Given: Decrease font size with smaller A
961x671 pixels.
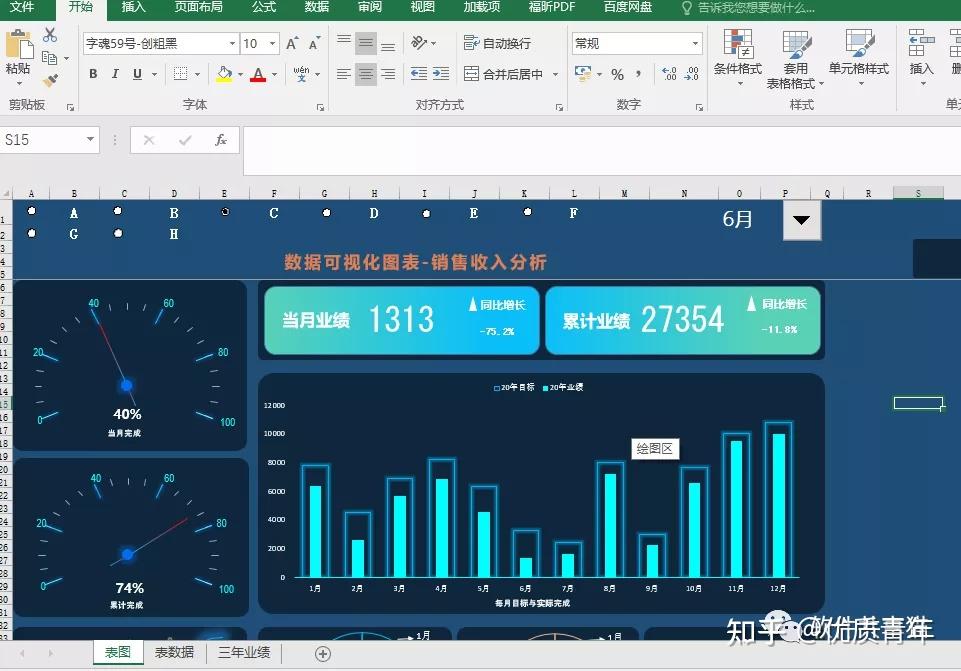Looking at the screenshot, I should click(x=314, y=44).
